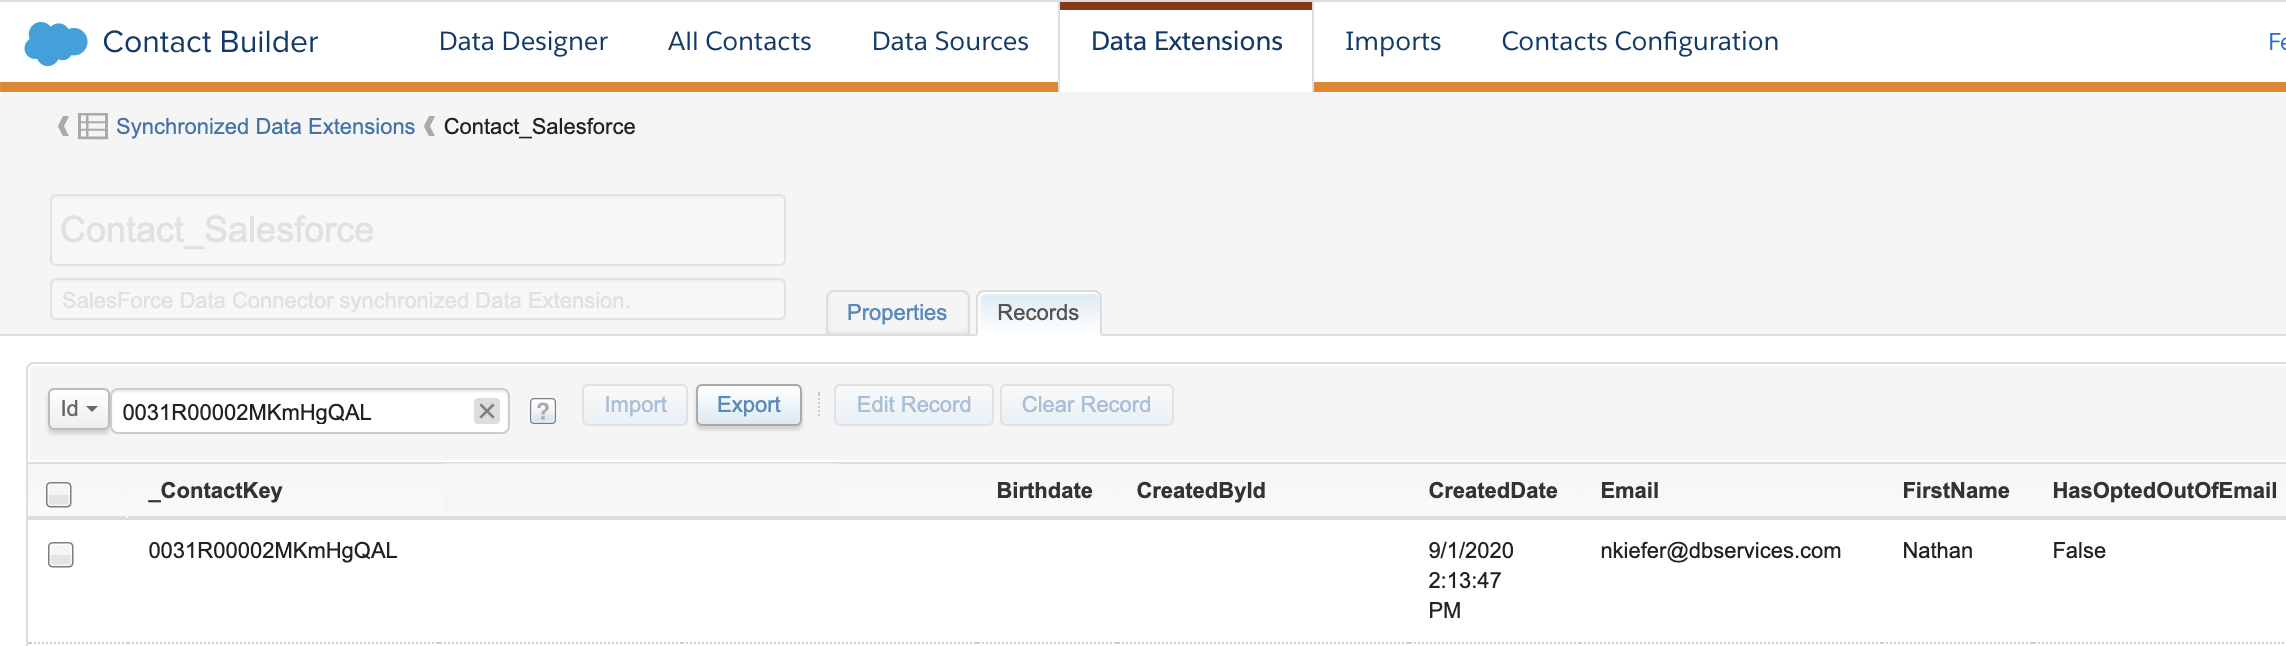
Task: Open Contacts Configuration tab
Action: tap(1640, 42)
